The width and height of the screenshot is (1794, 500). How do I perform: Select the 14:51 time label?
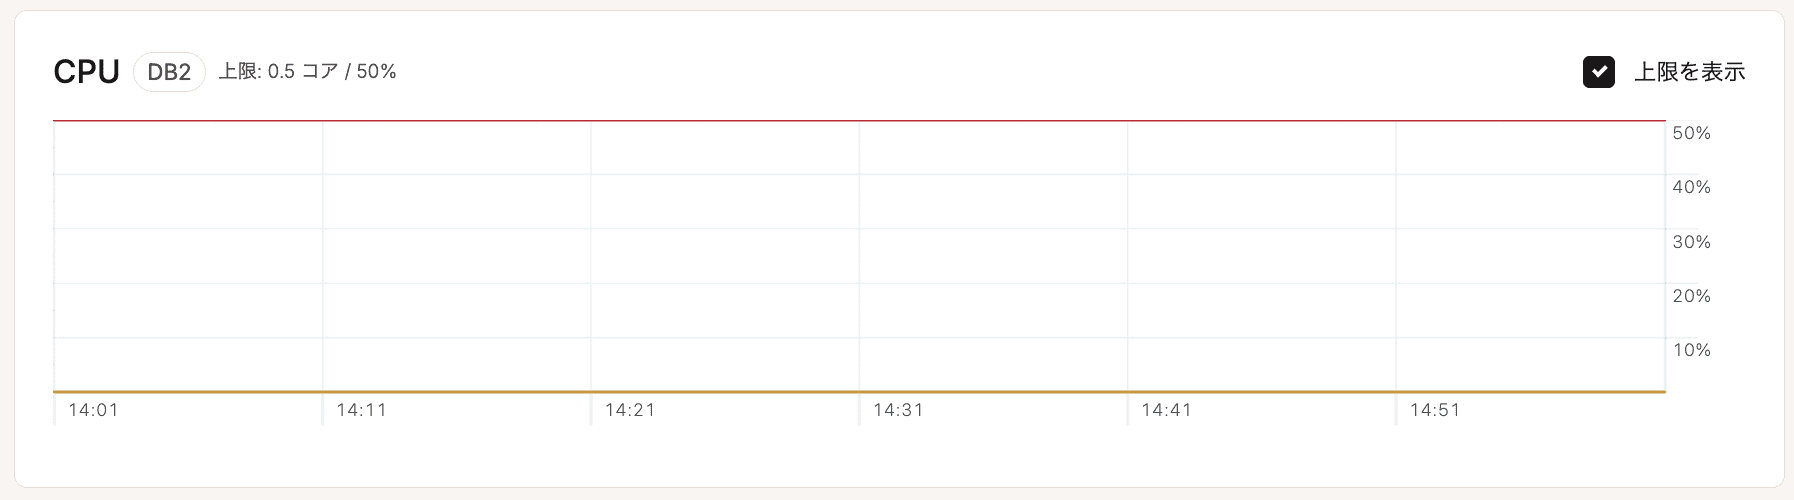[x=1435, y=410]
